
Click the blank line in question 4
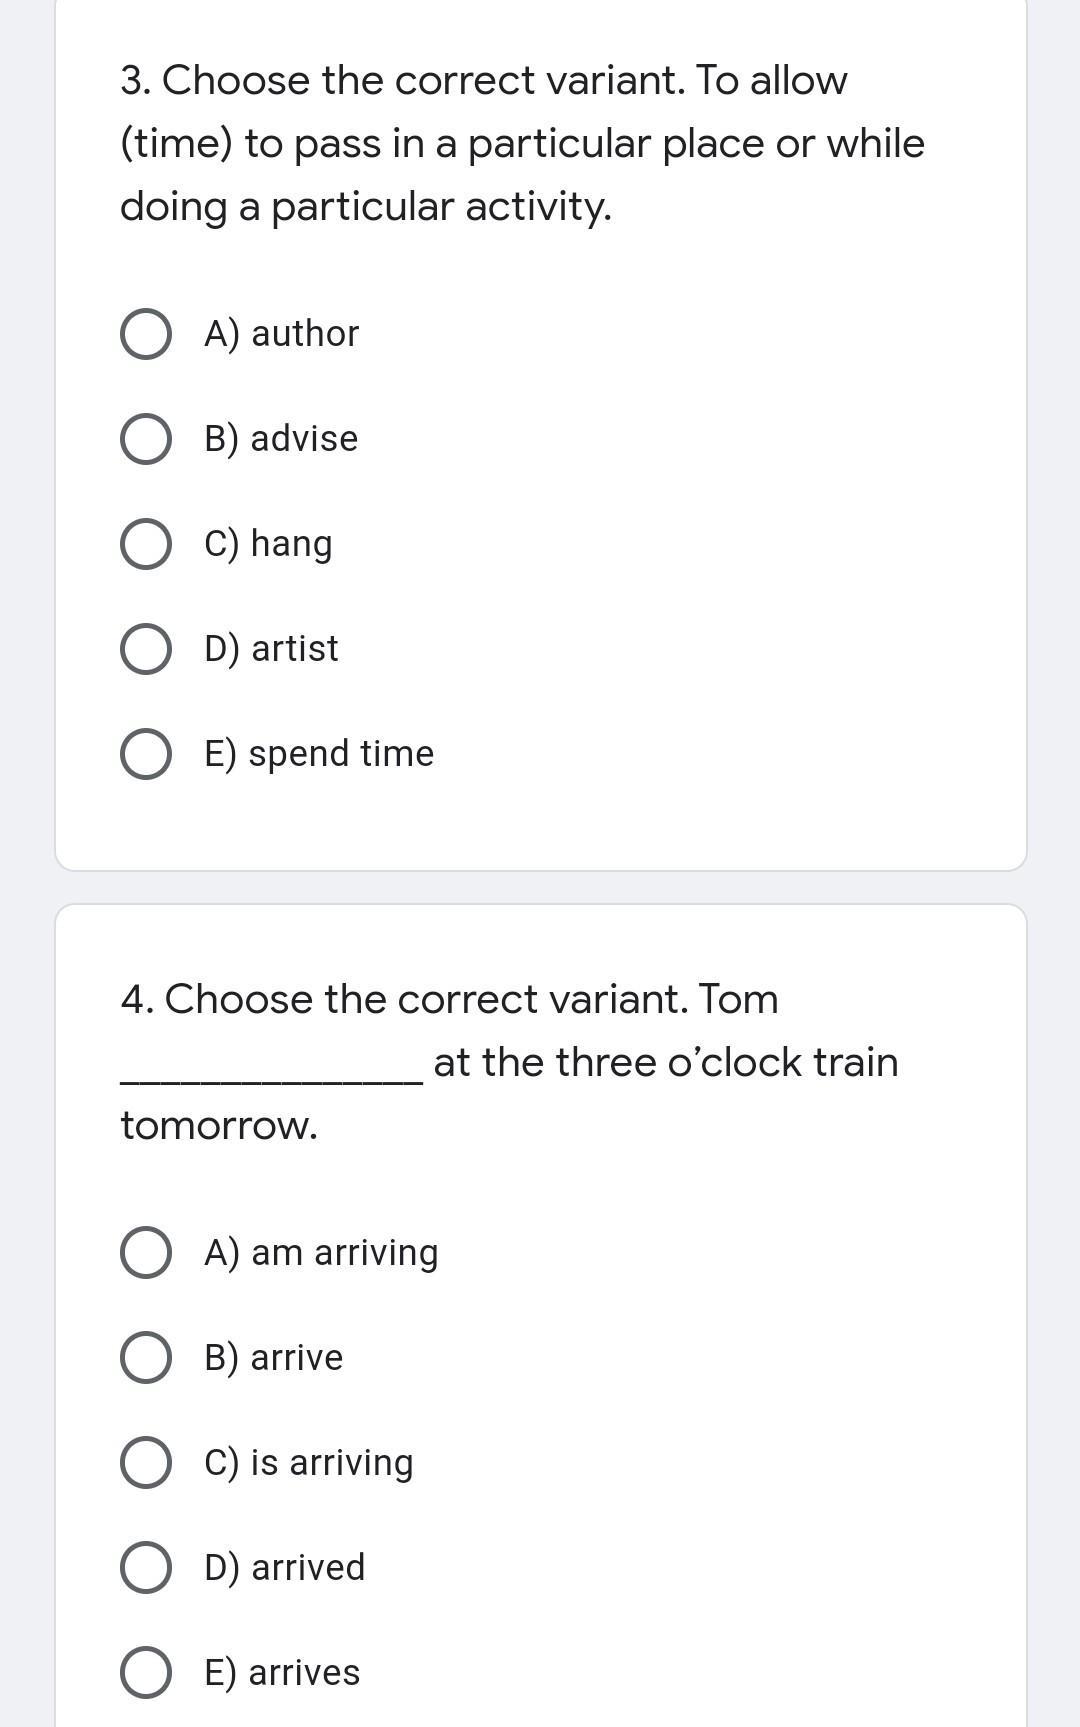click(x=271, y=1080)
